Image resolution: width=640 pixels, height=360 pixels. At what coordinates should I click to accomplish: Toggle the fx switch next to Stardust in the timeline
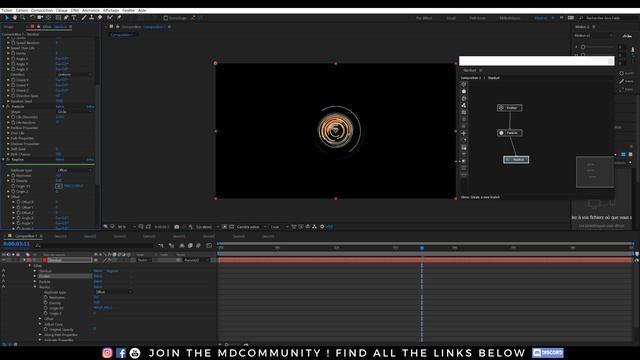[x=4, y=271]
